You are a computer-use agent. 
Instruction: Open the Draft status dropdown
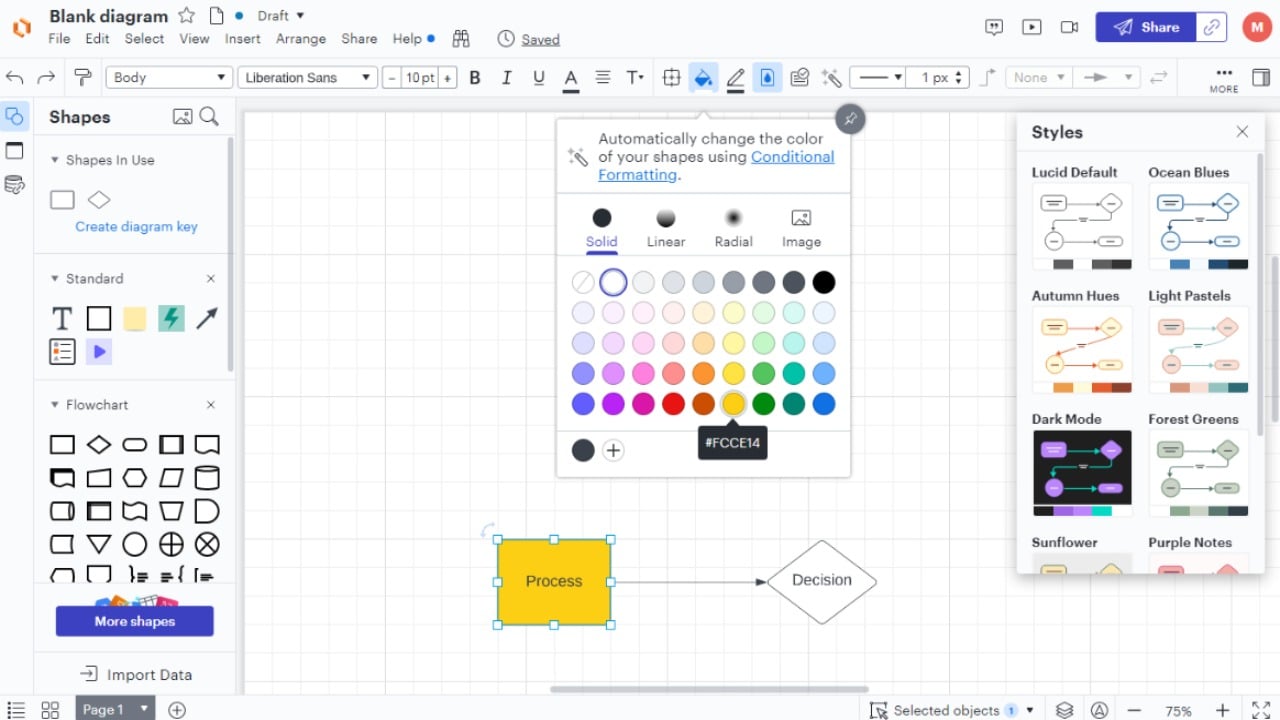click(280, 16)
